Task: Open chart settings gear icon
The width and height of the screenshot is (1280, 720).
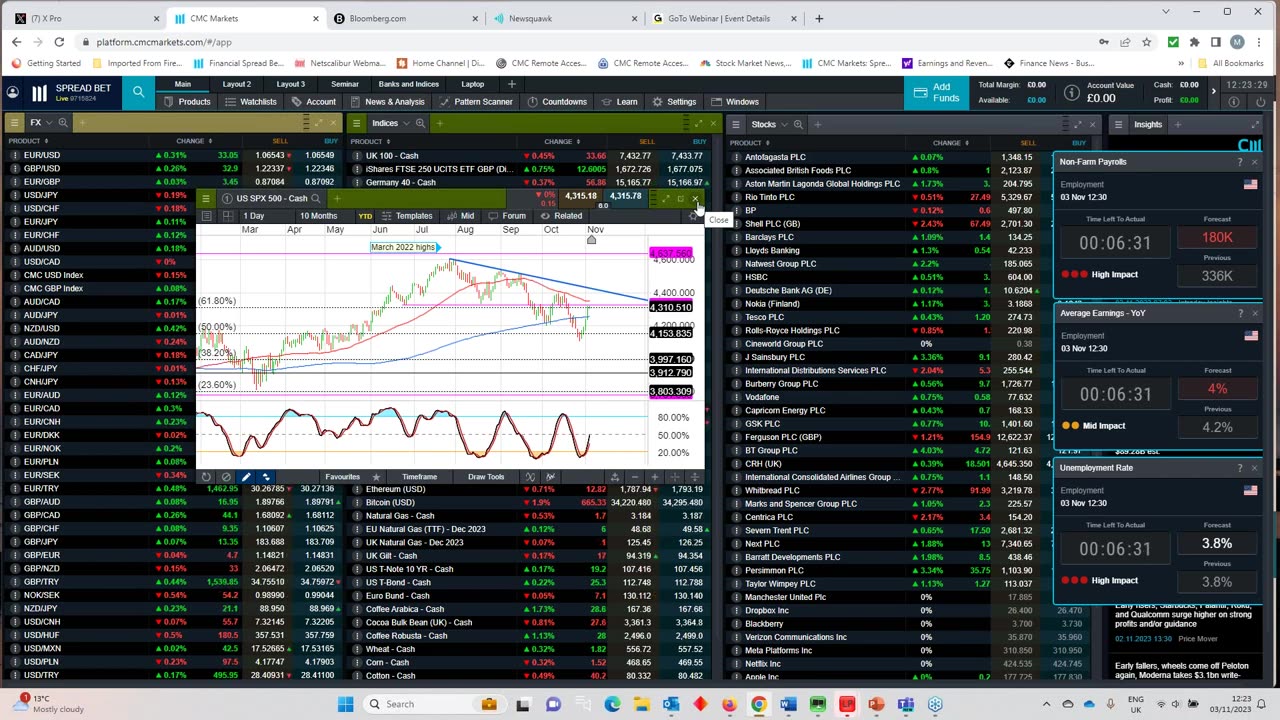Action: pyautogui.click(x=694, y=216)
